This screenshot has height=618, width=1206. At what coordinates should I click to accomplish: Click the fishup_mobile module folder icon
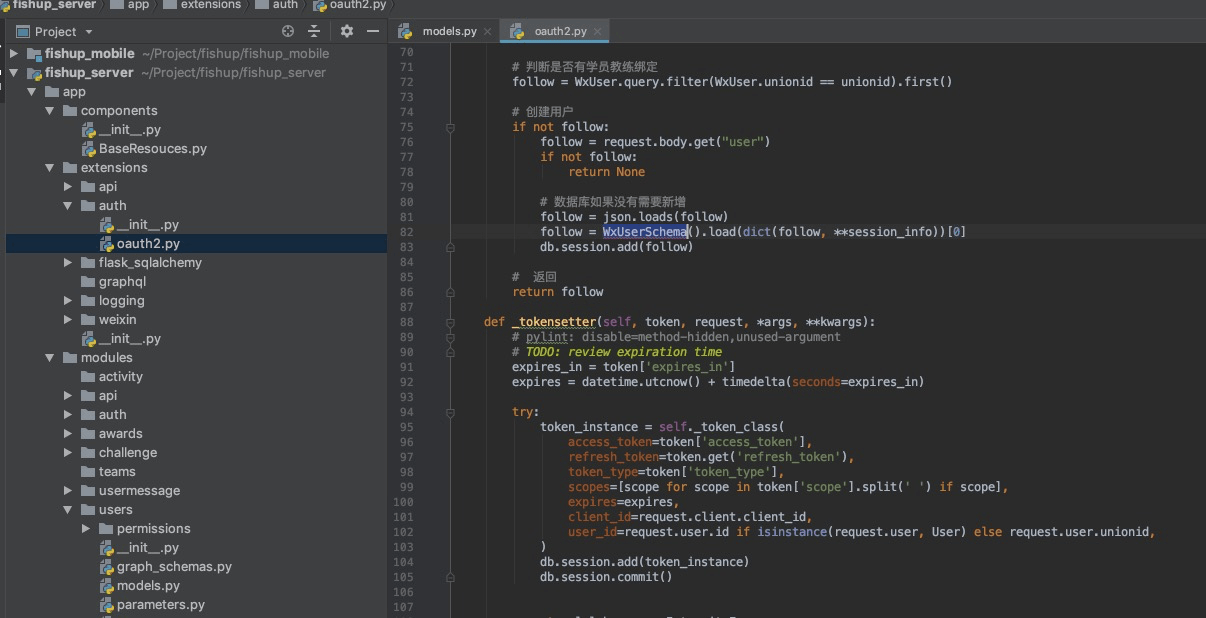click(x=34, y=53)
